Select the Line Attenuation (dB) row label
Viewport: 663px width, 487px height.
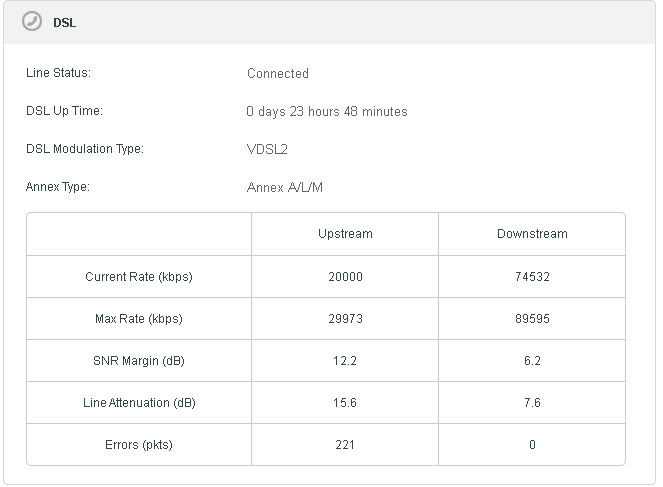[x=139, y=403]
